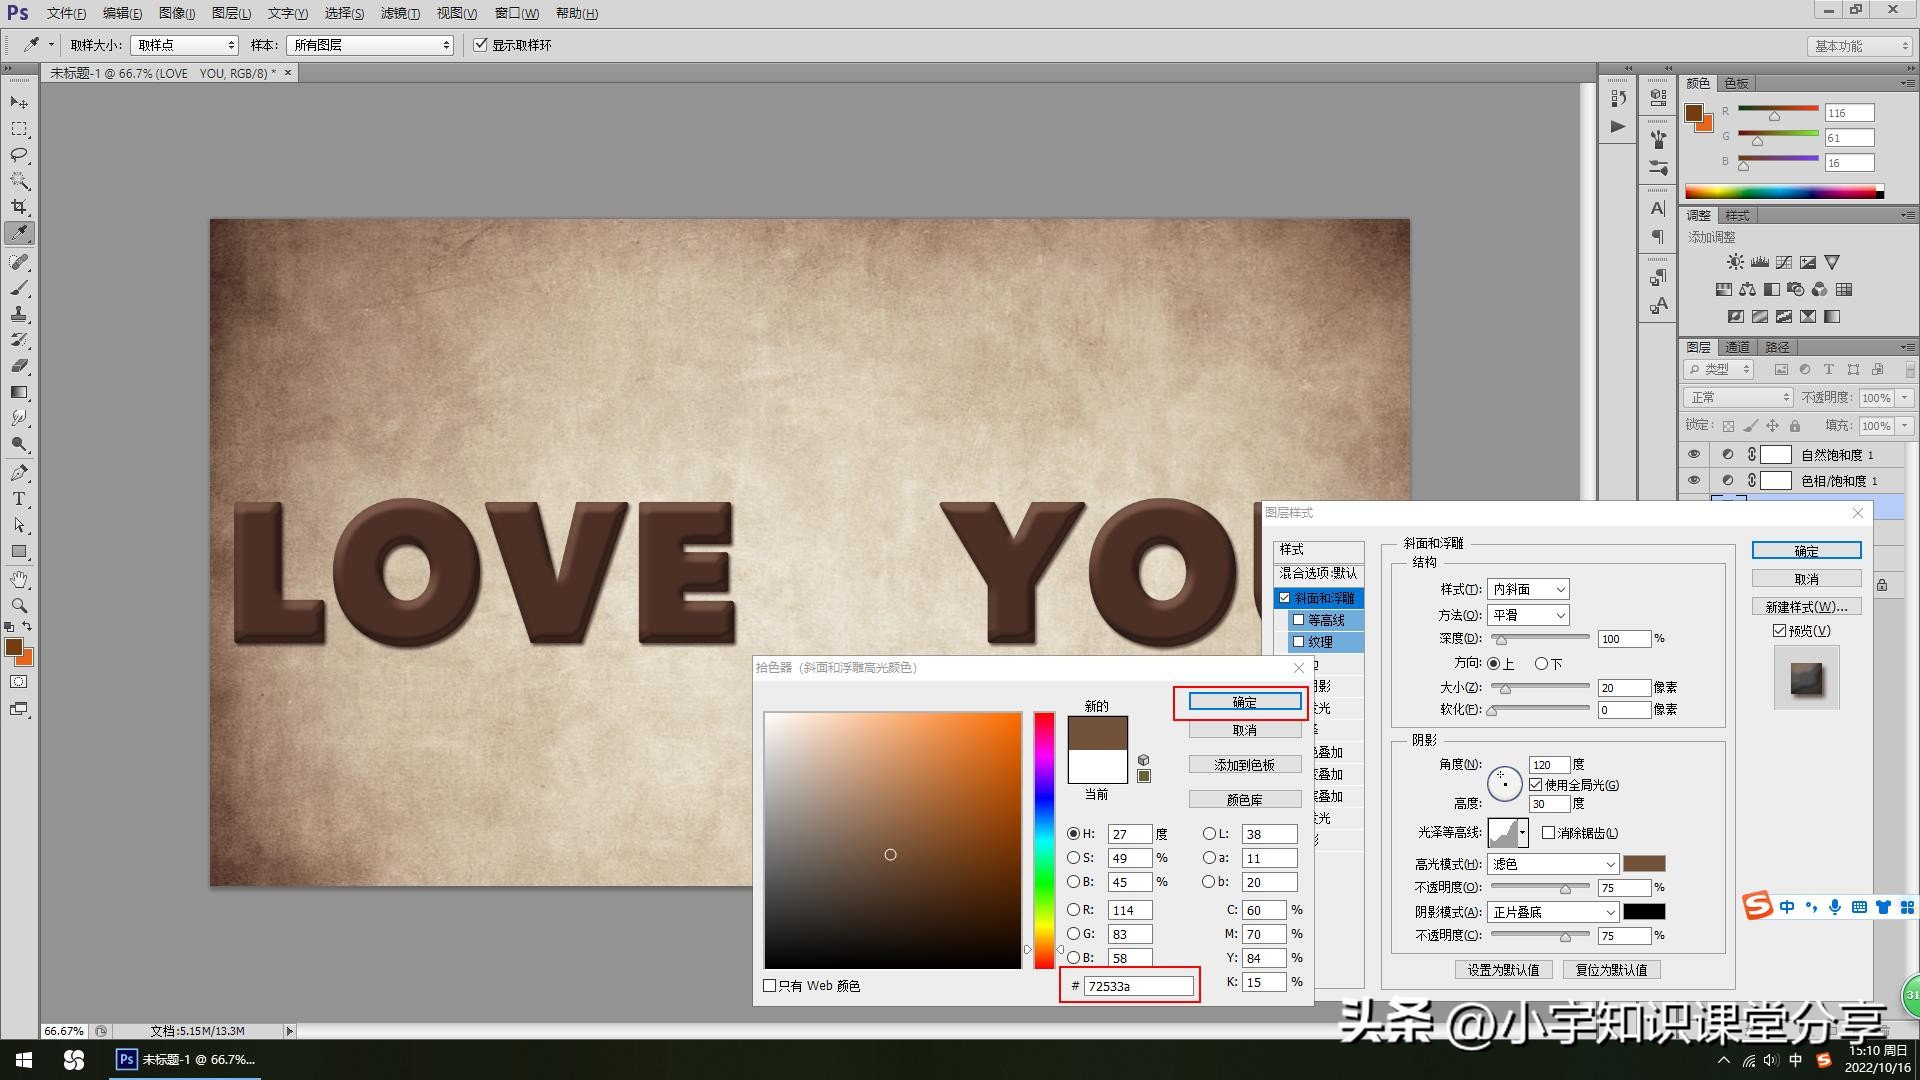Select the Lasso tool

[19, 155]
